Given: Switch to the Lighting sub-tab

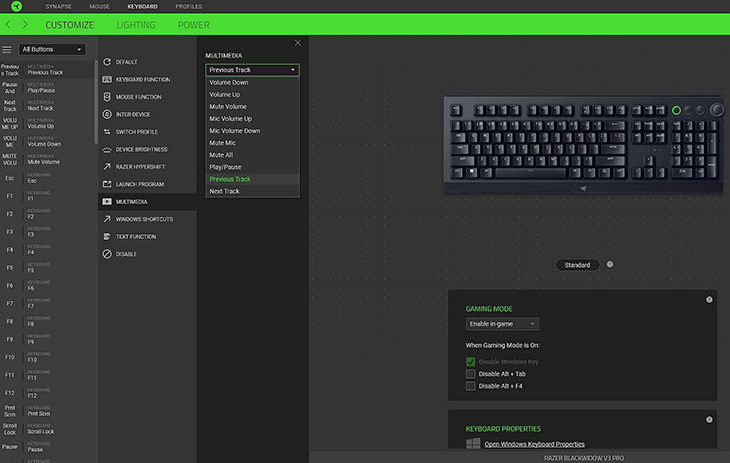Looking at the screenshot, I should 136,25.
